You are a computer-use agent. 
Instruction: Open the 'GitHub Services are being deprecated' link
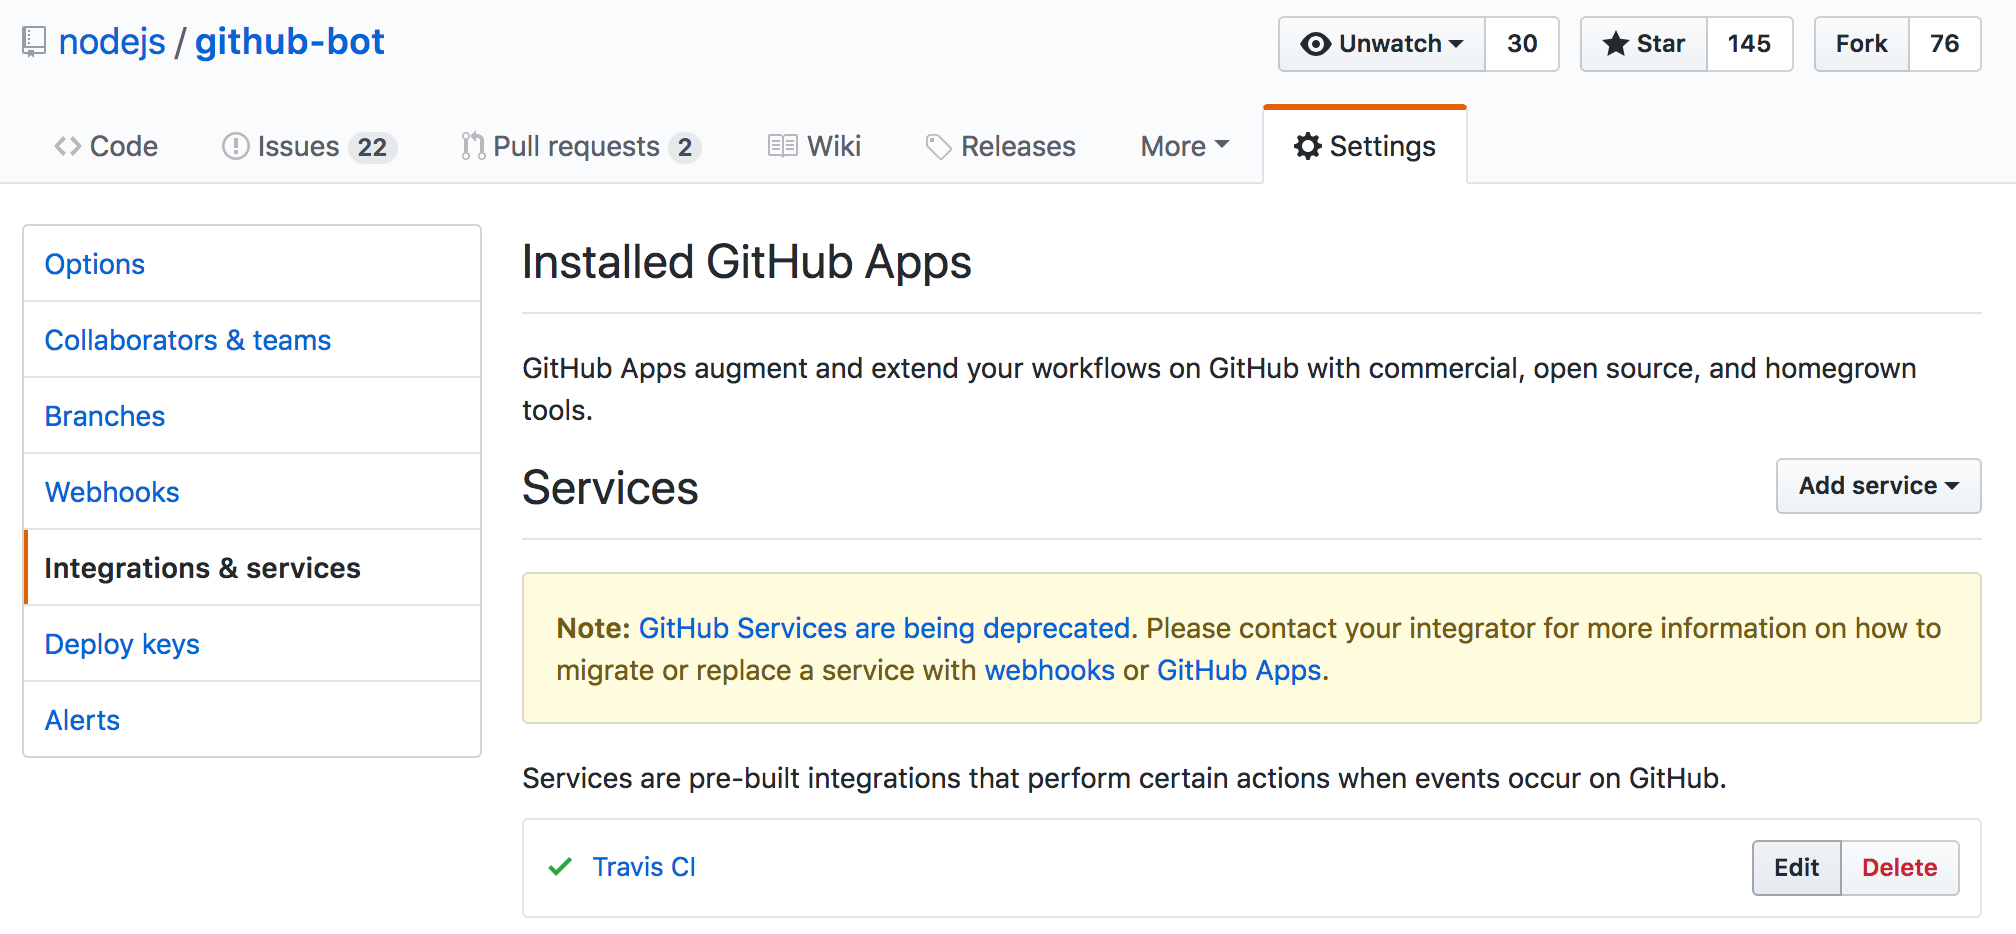coord(884,628)
